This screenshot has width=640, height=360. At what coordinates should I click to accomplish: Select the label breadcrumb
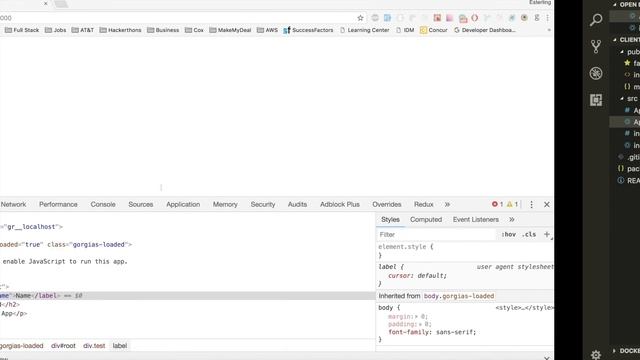point(120,346)
